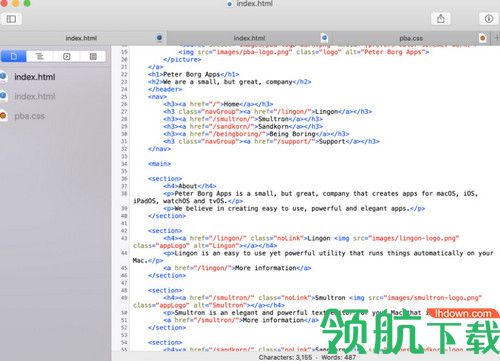Viewport: 500px width, 361px height.
Task: Click the <main> tag in code
Action: 159,164
